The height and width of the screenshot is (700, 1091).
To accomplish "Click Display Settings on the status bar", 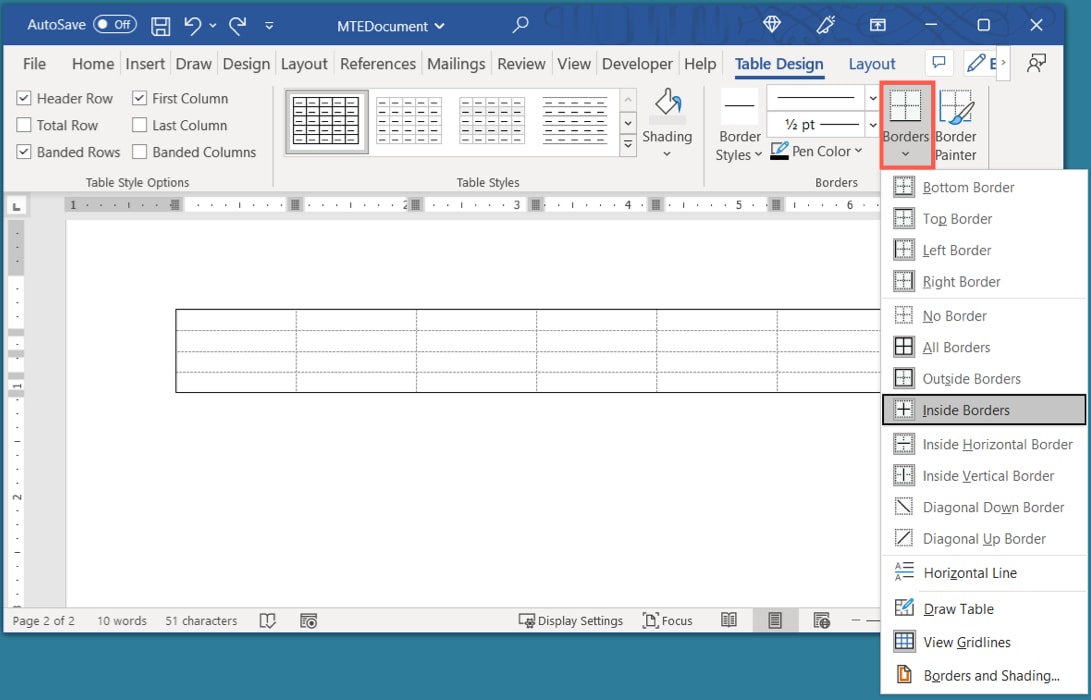I will [x=572, y=620].
